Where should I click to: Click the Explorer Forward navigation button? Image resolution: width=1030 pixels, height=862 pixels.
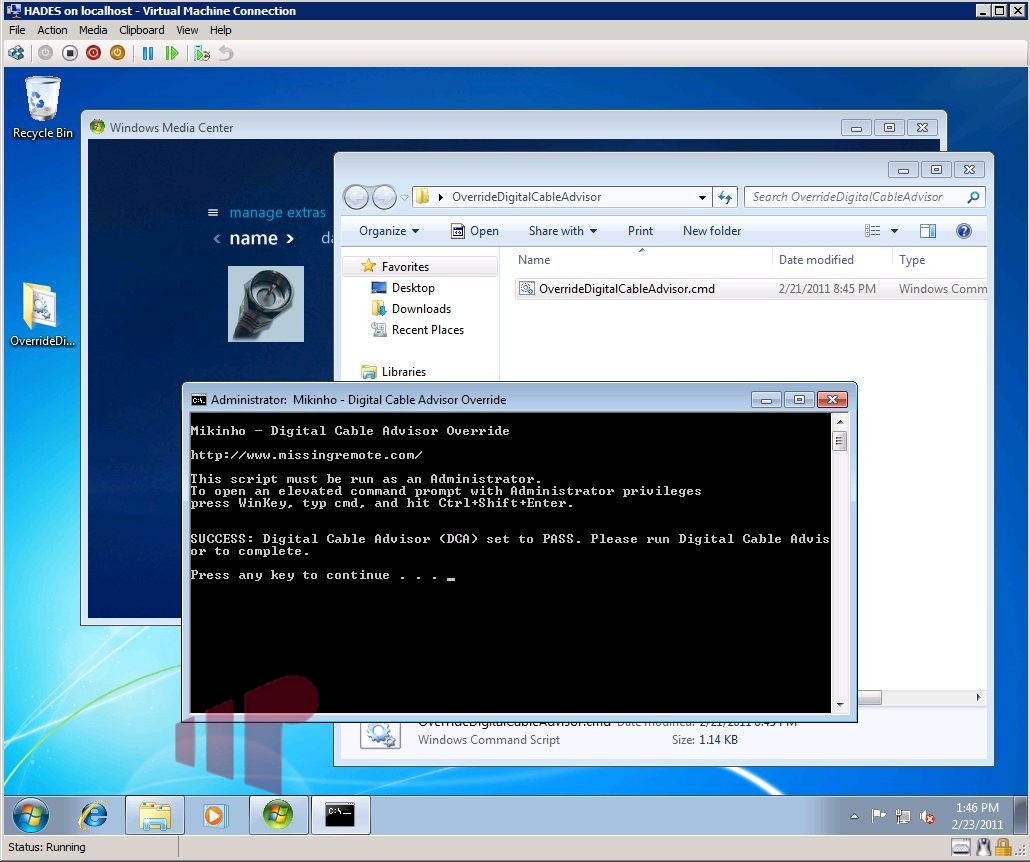click(x=384, y=196)
